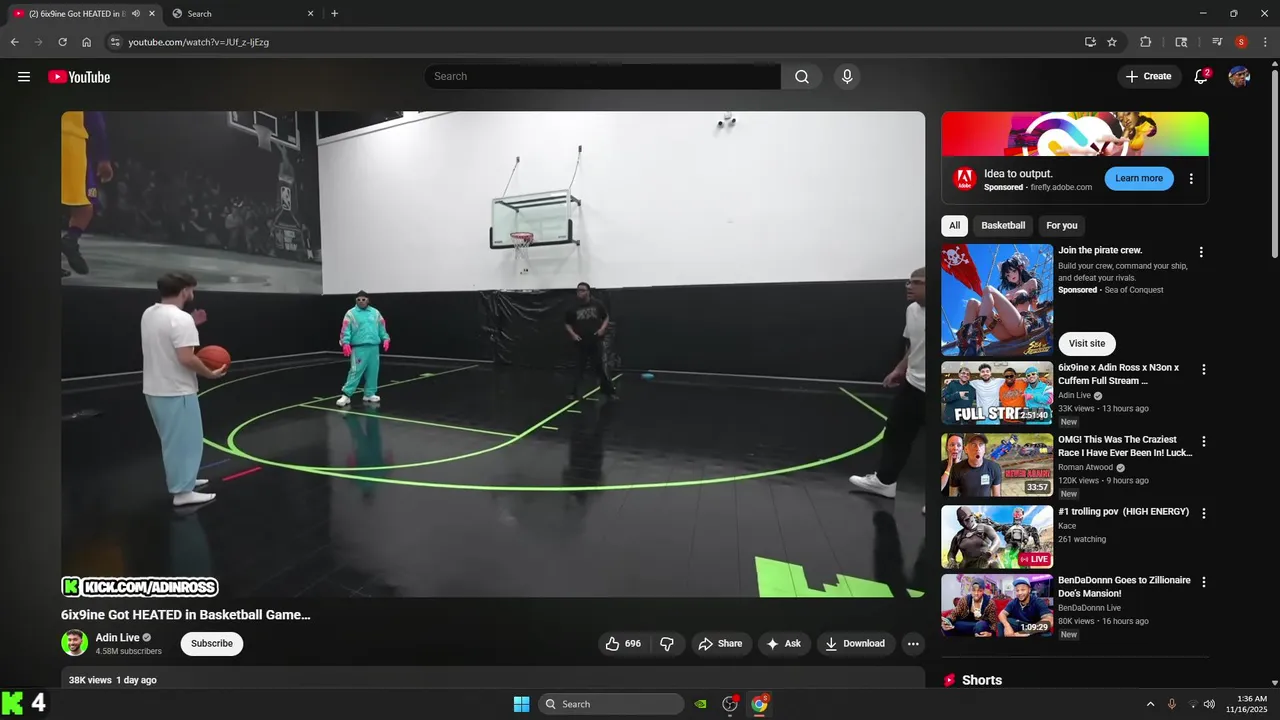Mute the YouTube tab via speaker icon
Image resolution: width=1280 pixels, height=720 pixels.
(136, 14)
